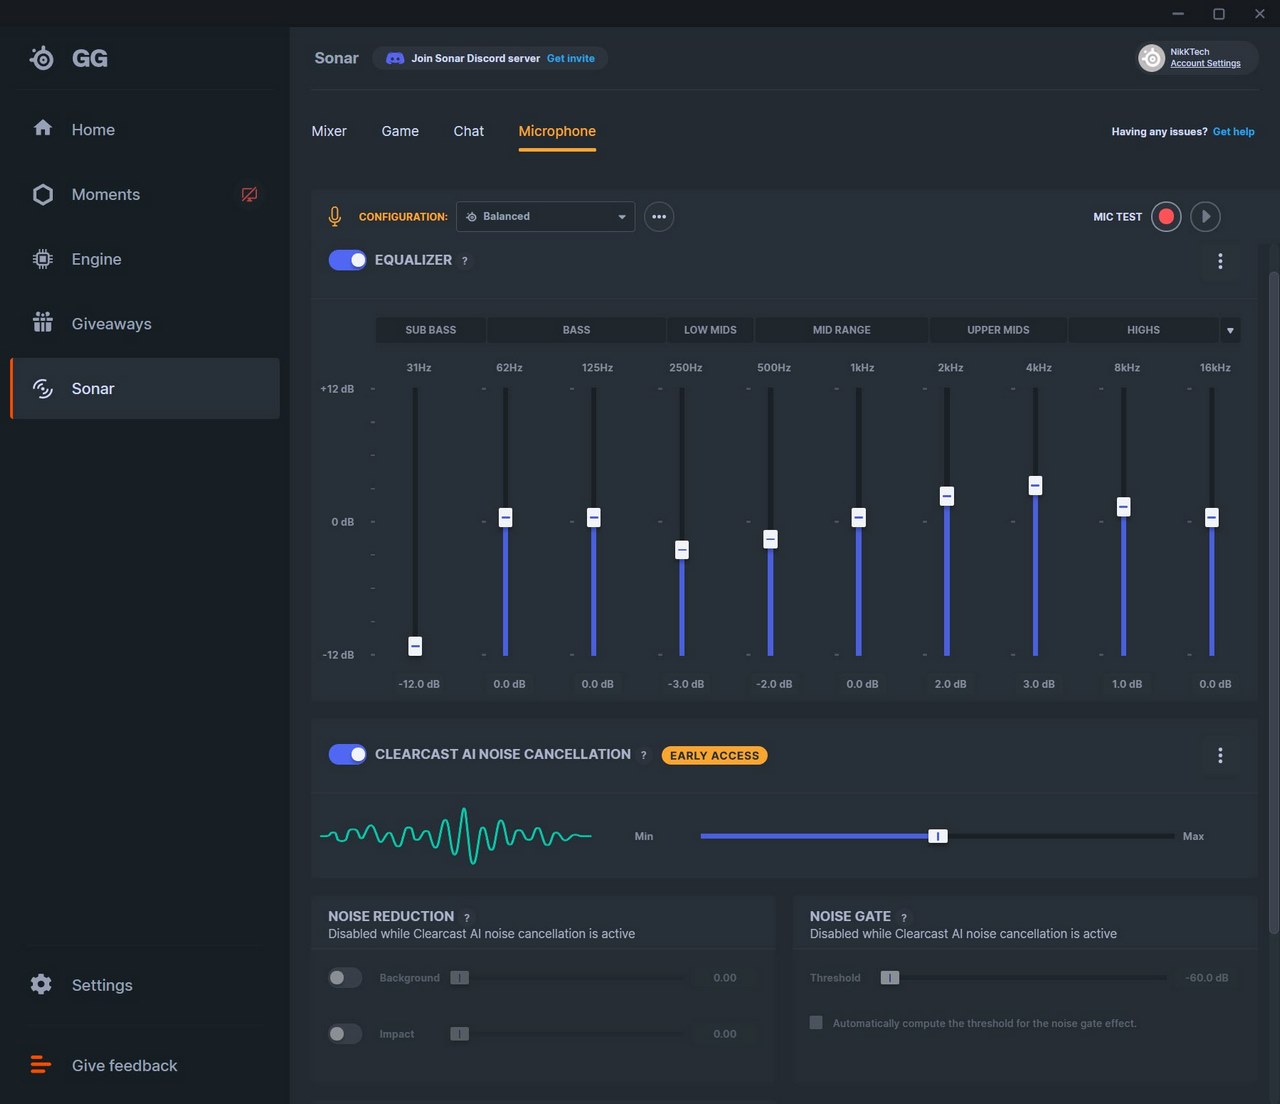
Task: Click the 250Hz equalizer slider handle
Action: [x=682, y=550]
